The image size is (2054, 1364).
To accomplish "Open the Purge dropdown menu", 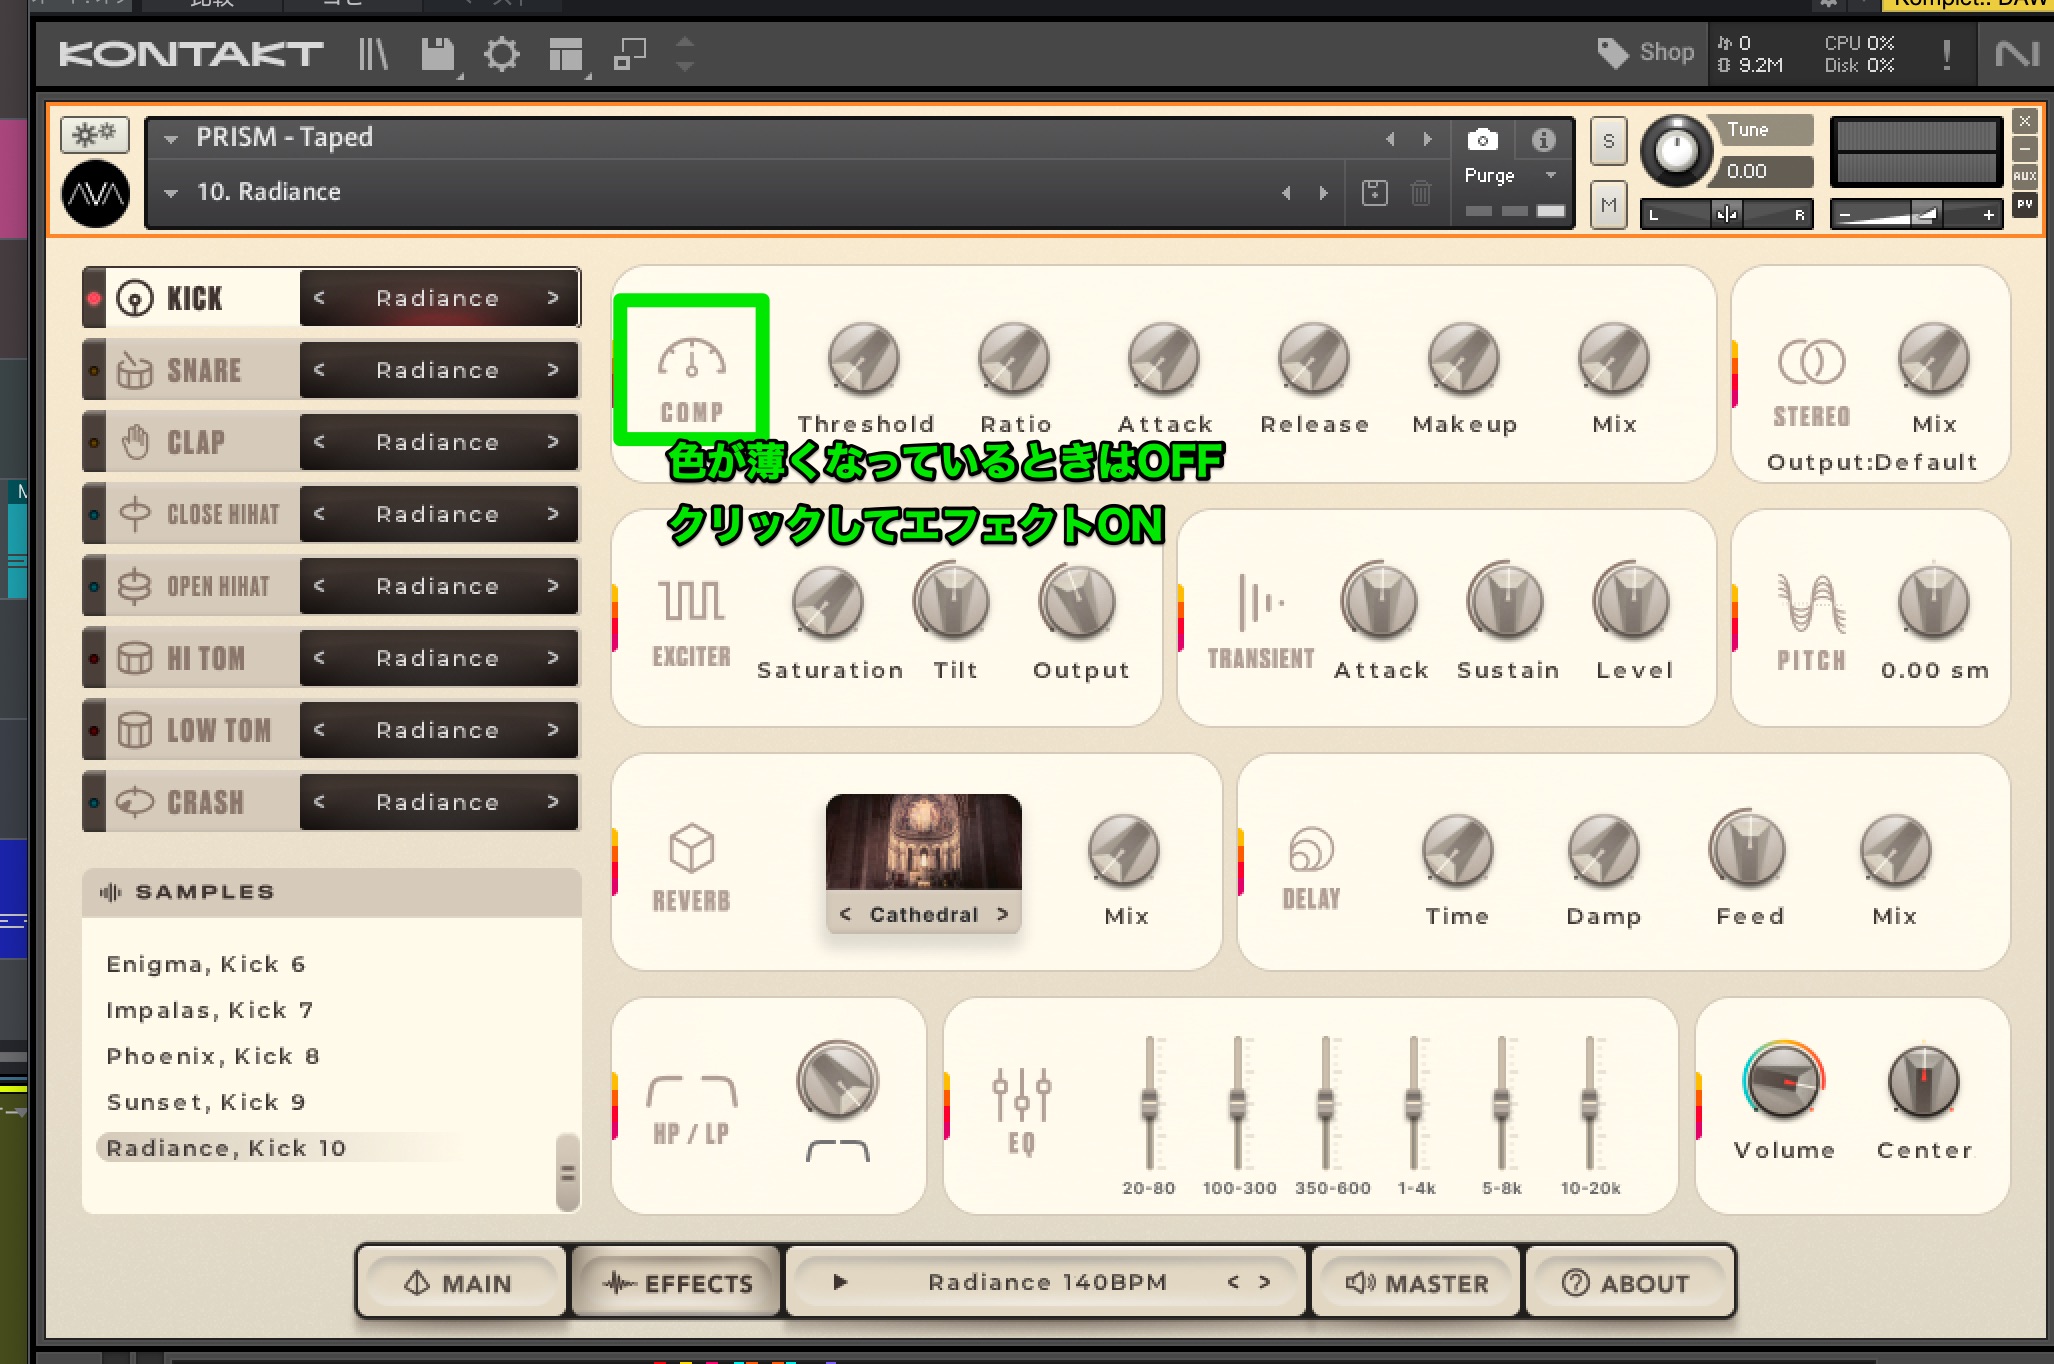I will click(x=1550, y=175).
